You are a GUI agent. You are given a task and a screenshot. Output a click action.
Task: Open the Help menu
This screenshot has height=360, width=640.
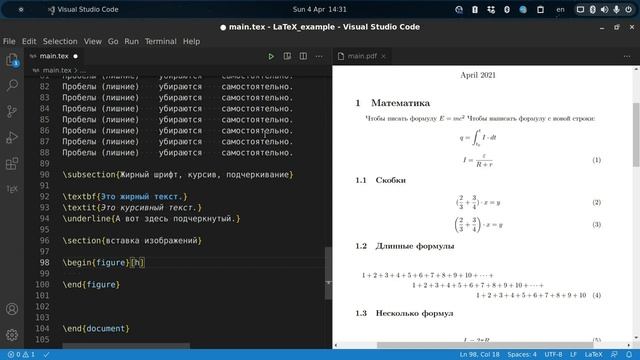(x=191, y=41)
